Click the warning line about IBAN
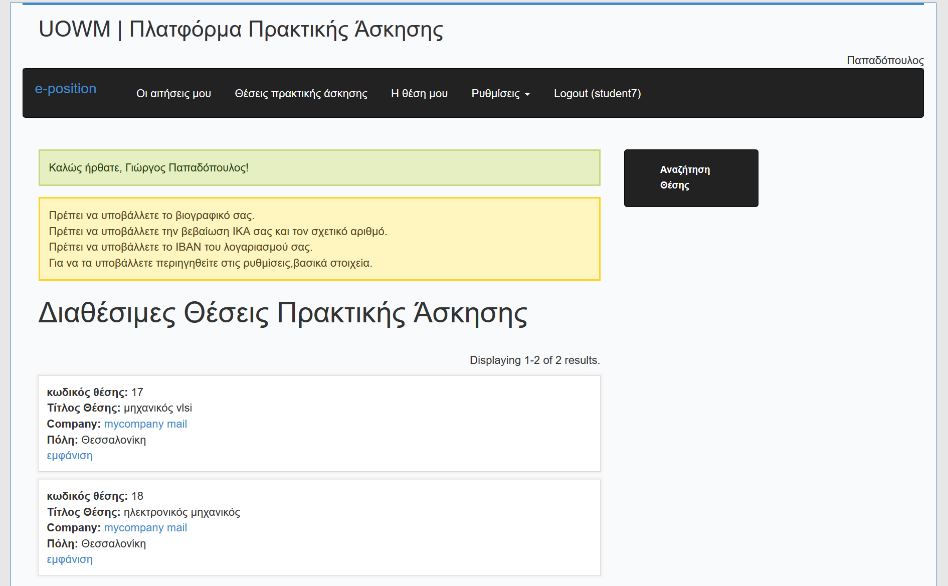 (180, 247)
